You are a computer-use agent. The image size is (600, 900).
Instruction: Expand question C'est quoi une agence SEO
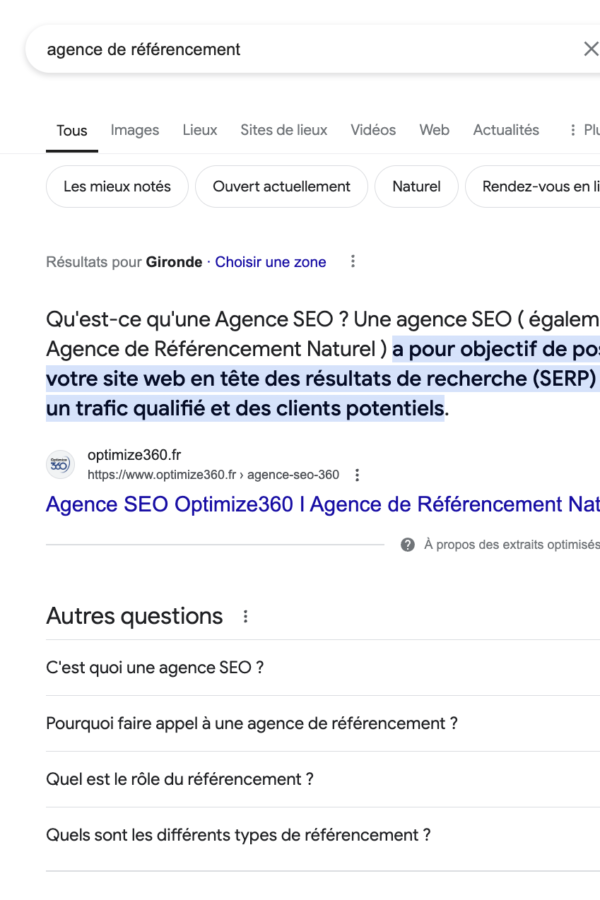point(155,667)
